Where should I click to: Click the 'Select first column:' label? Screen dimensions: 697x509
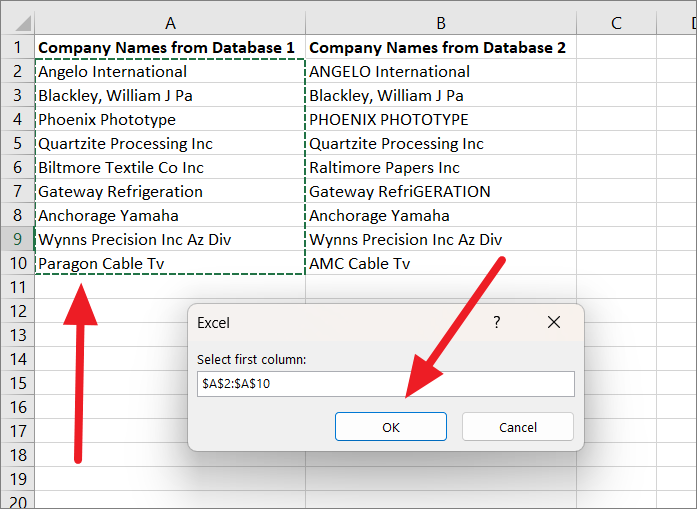(252, 359)
